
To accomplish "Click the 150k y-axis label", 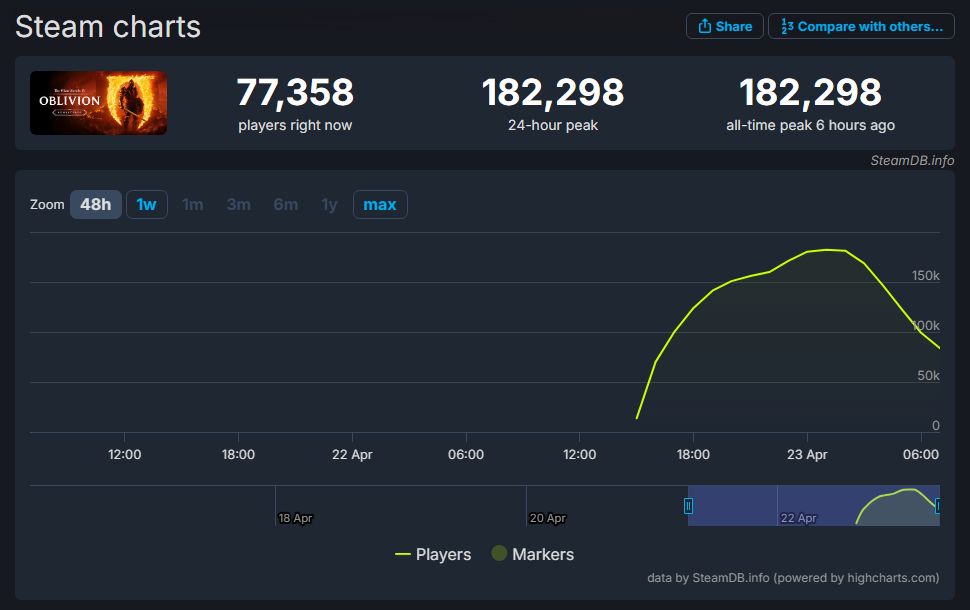I will coord(925,276).
